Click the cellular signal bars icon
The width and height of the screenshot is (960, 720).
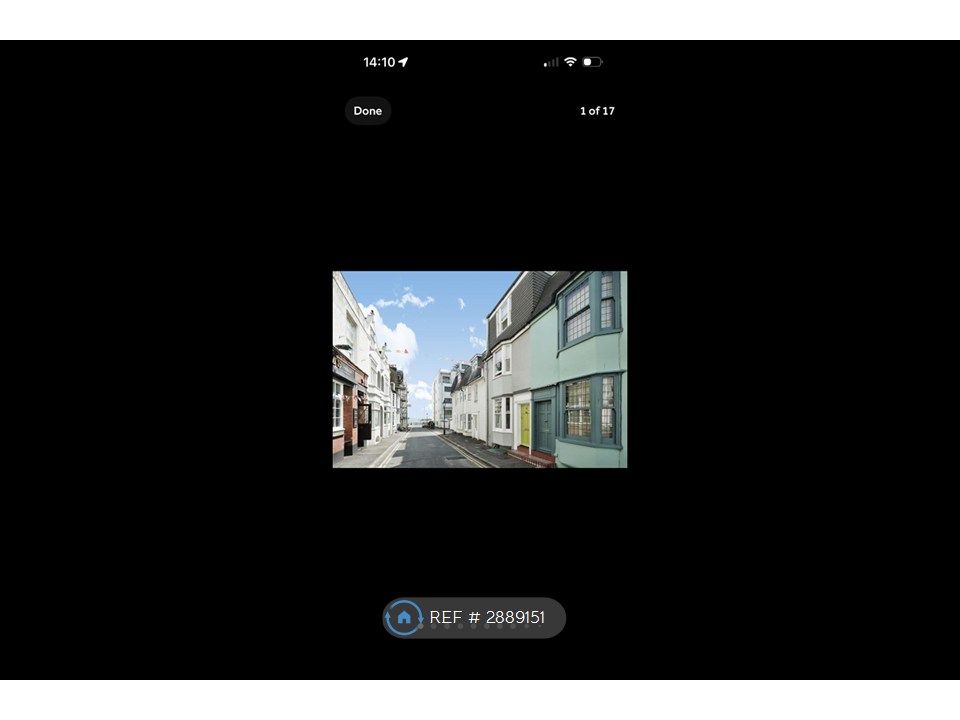tap(551, 62)
